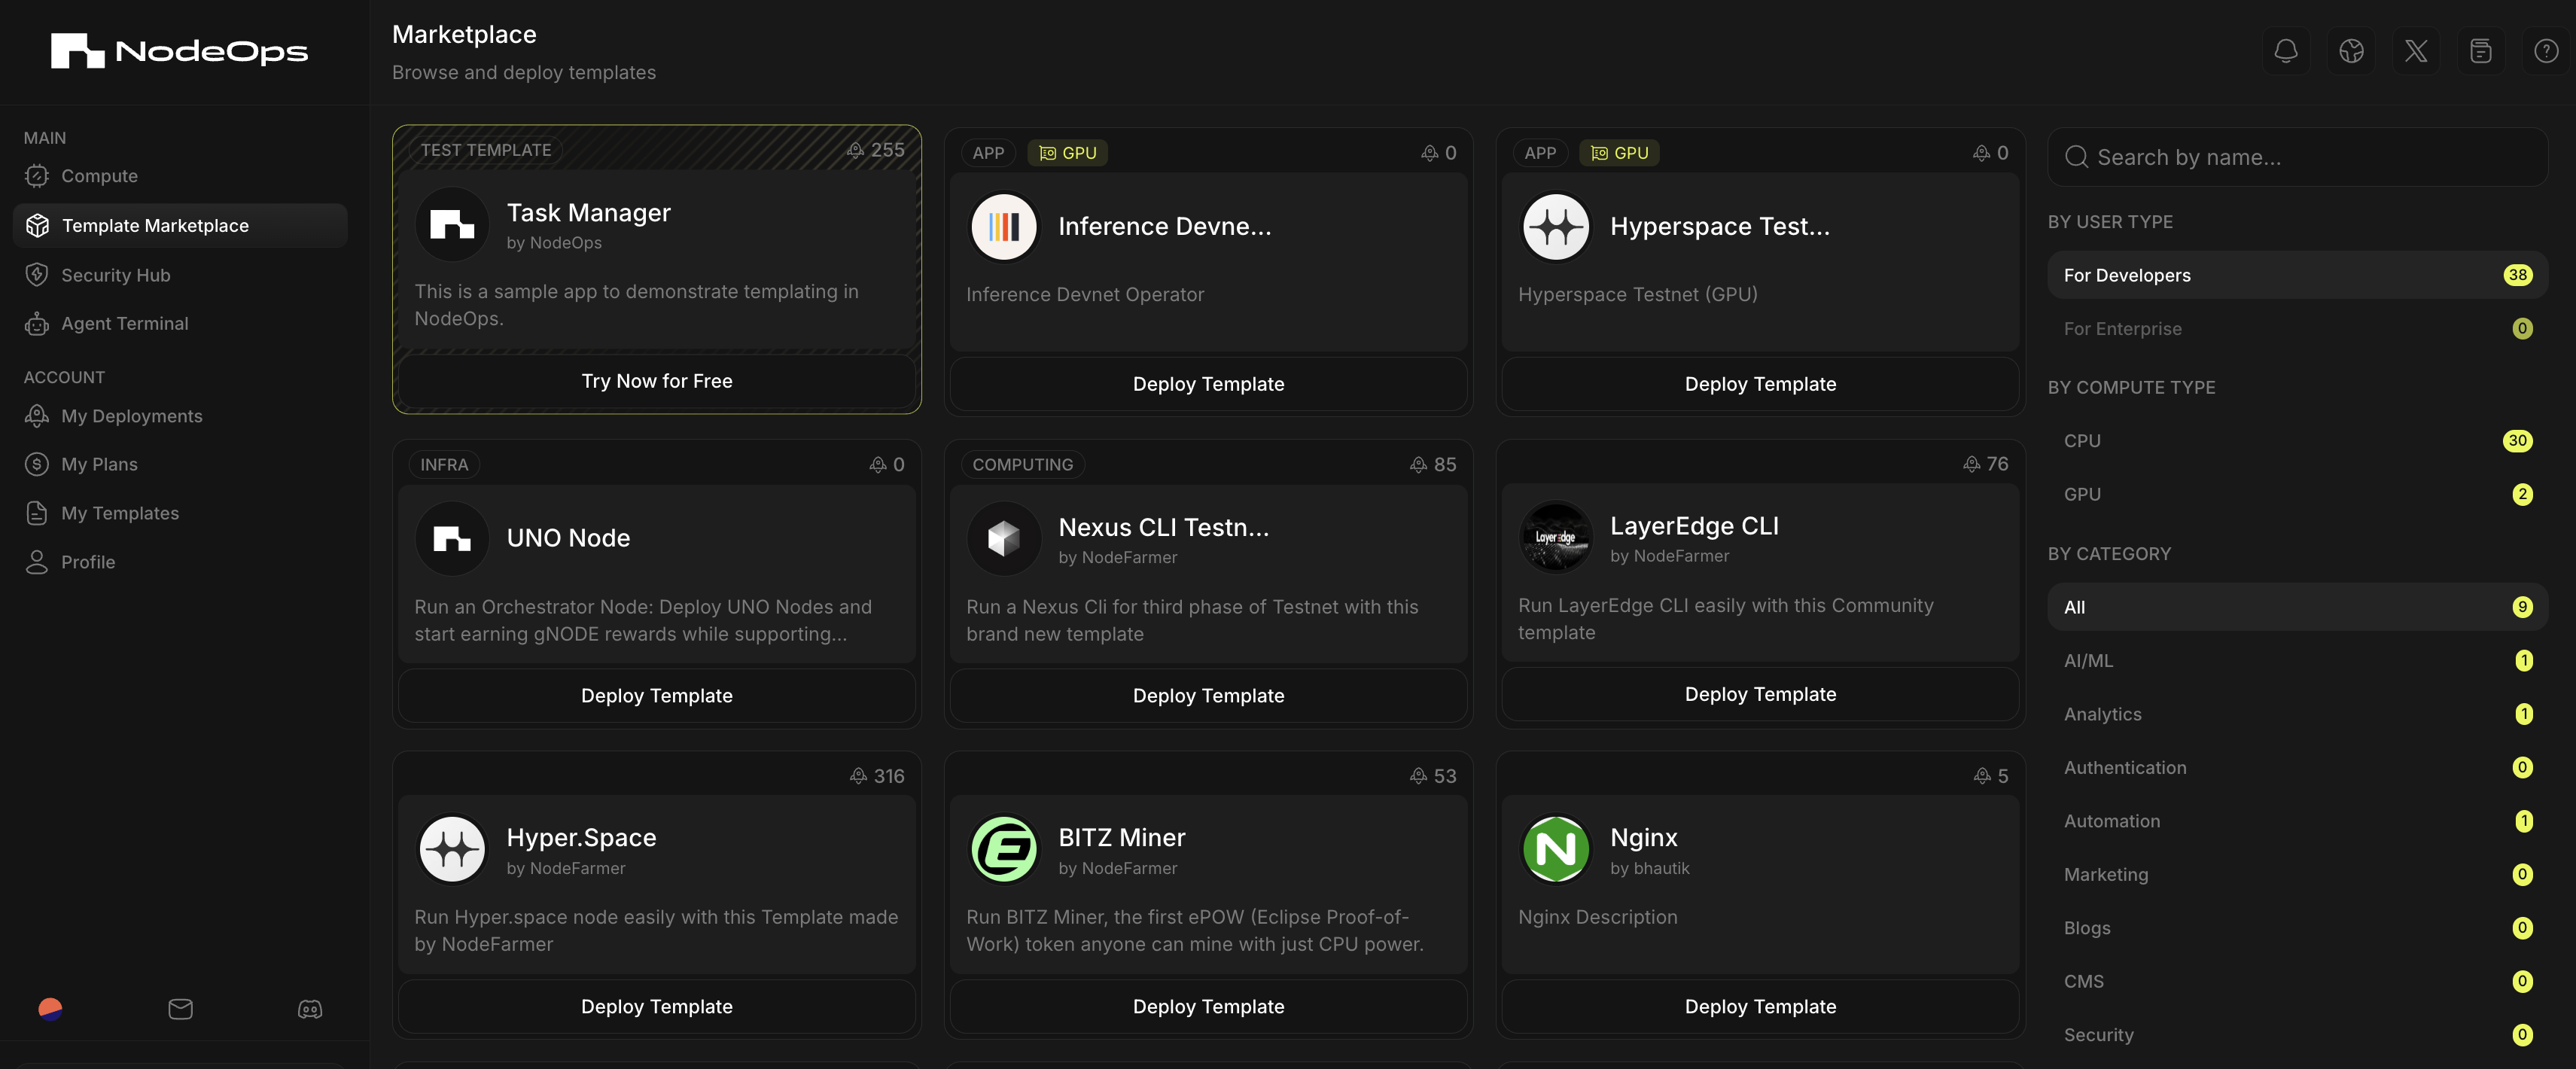Image resolution: width=2576 pixels, height=1069 pixels.
Task: Open the Template Marketplace section
Action: (155, 225)
